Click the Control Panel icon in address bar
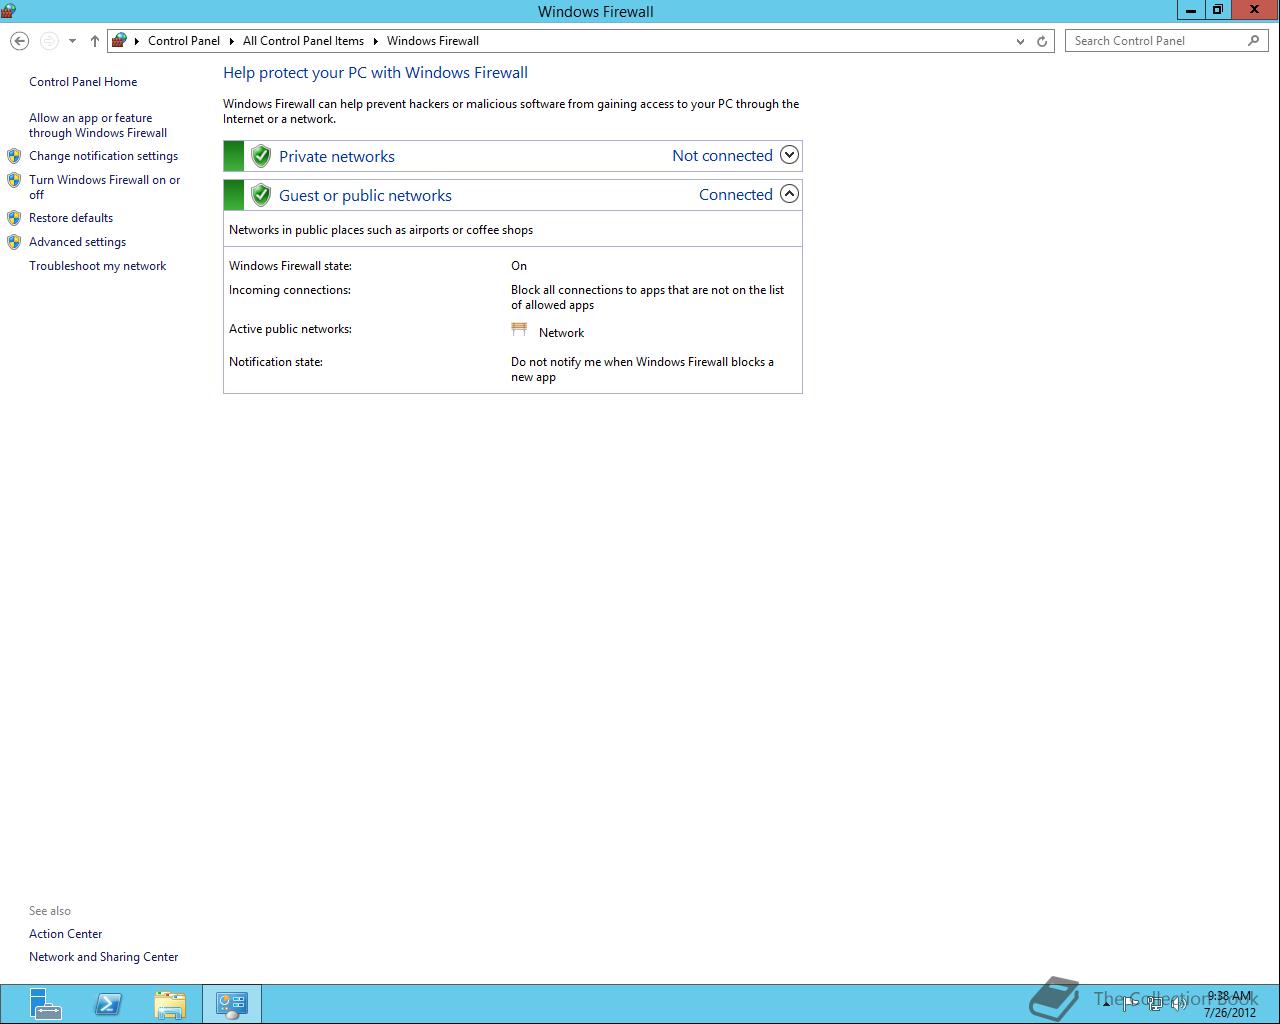This screenshot has width=1280, height=1024. [x=119, y=41]
